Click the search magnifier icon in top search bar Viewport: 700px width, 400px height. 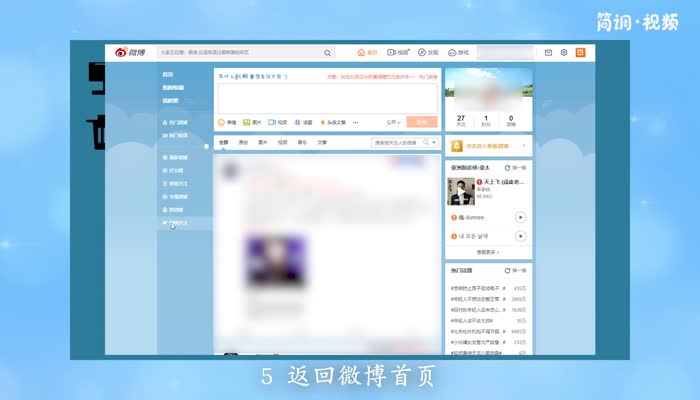tap(327, 52)
